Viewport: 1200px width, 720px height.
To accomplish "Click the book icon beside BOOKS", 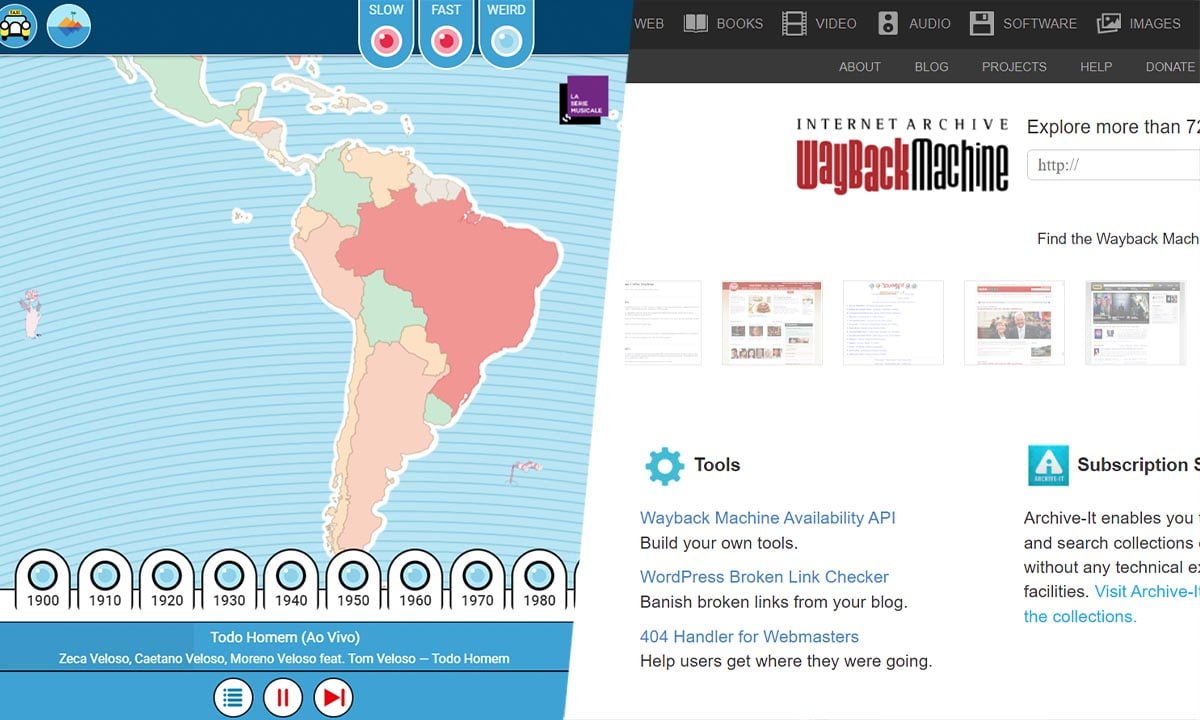I will [x=696, y=23].
